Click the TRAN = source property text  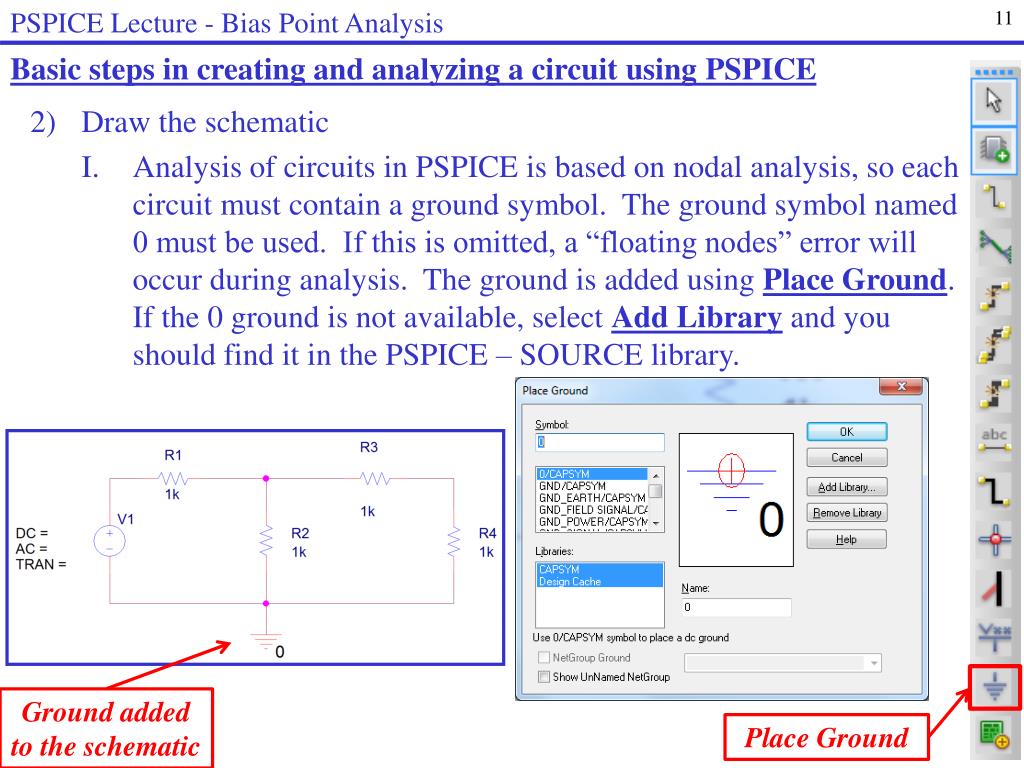coord(41,564)
